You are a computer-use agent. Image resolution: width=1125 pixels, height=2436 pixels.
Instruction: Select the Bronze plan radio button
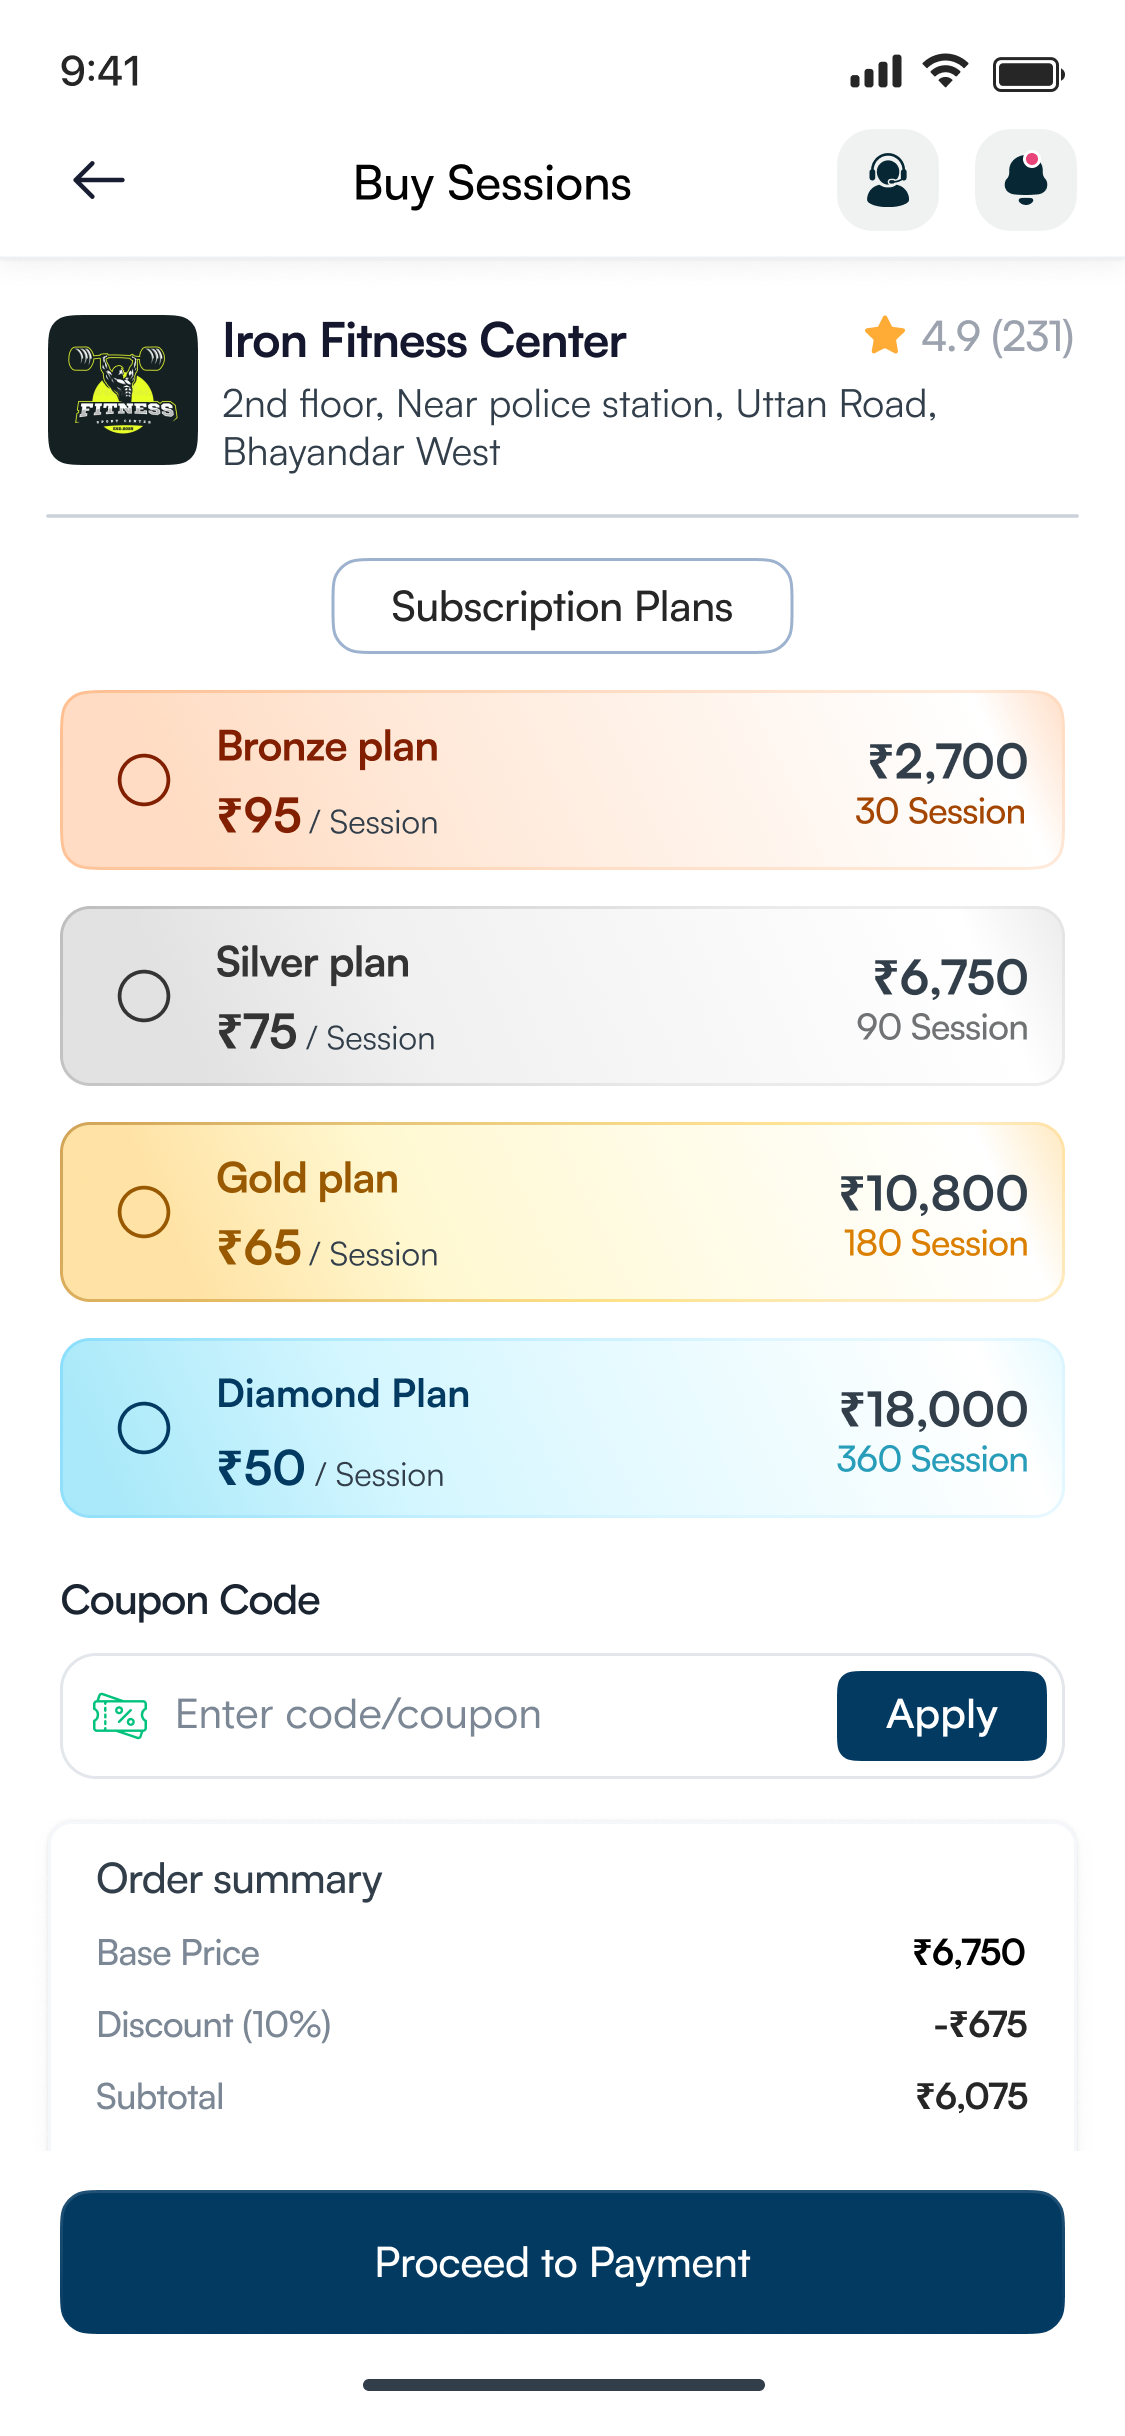144,780
